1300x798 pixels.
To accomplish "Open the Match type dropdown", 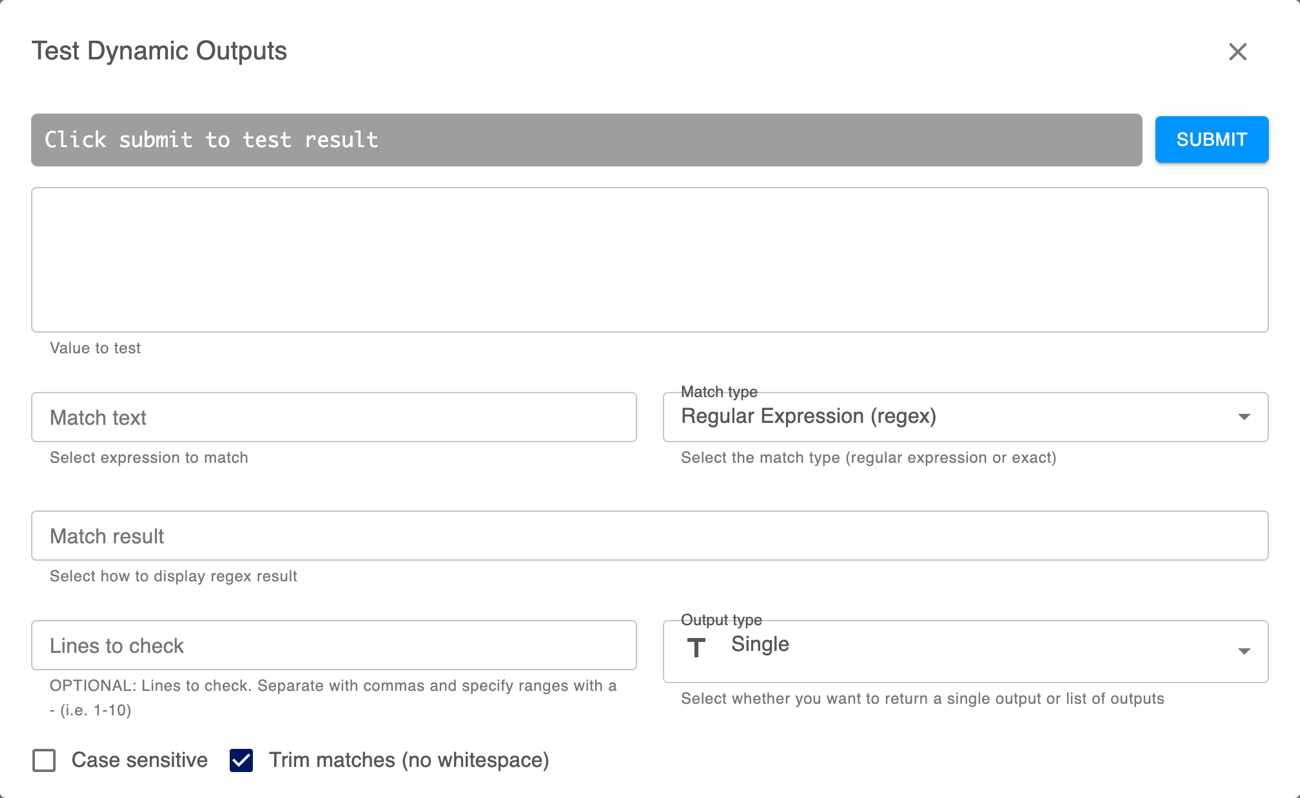I will 965,417.
